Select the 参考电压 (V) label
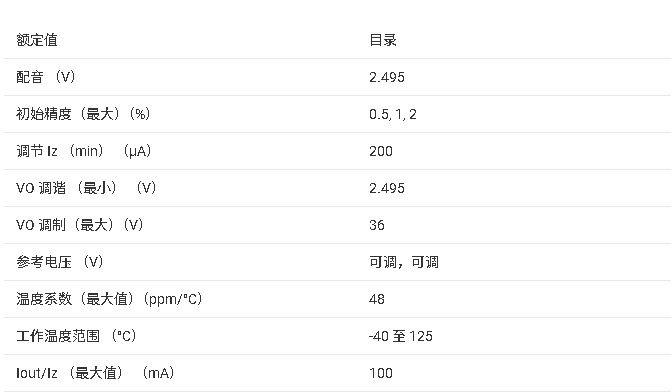 click(60, 262)
